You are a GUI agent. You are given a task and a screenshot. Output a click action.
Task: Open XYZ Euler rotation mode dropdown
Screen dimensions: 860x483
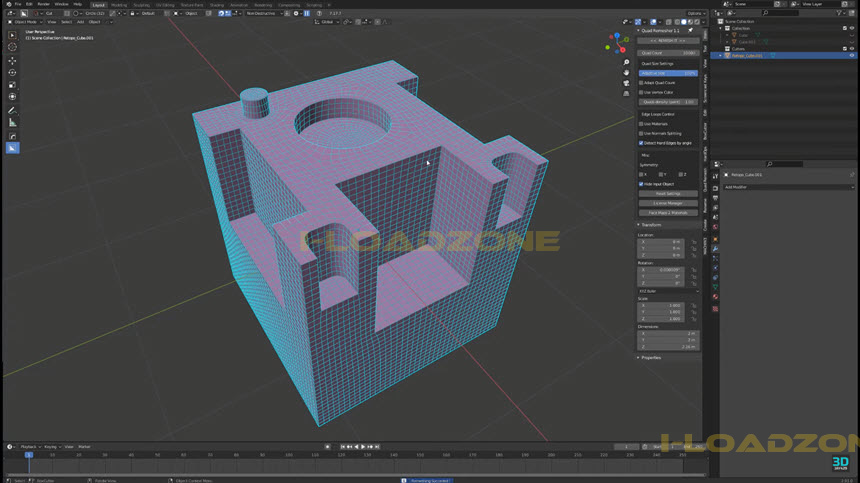point(669,291)
